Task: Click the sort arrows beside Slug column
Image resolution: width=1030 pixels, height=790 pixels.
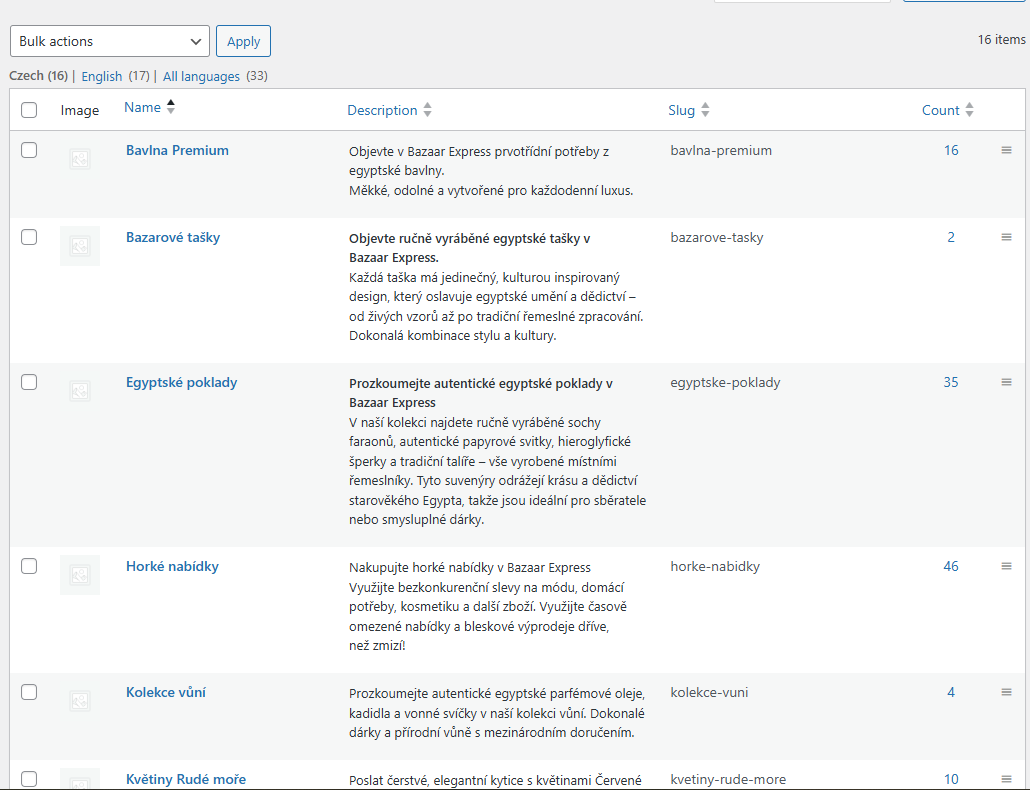Action: (705, 110)
